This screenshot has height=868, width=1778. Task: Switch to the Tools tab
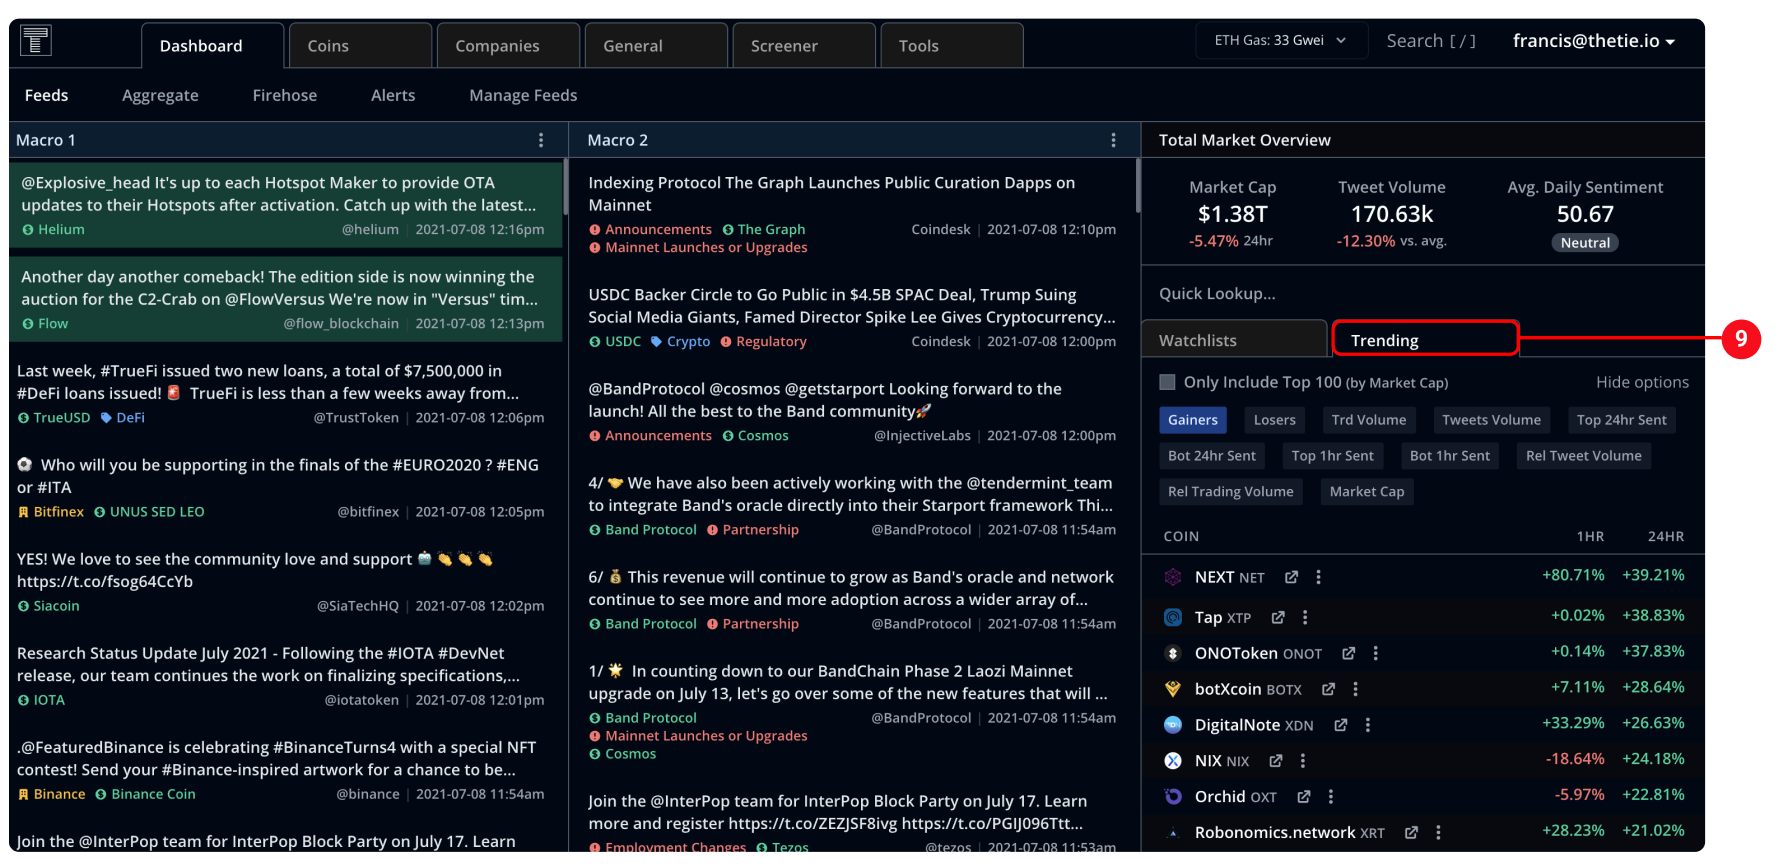point(952,46)
